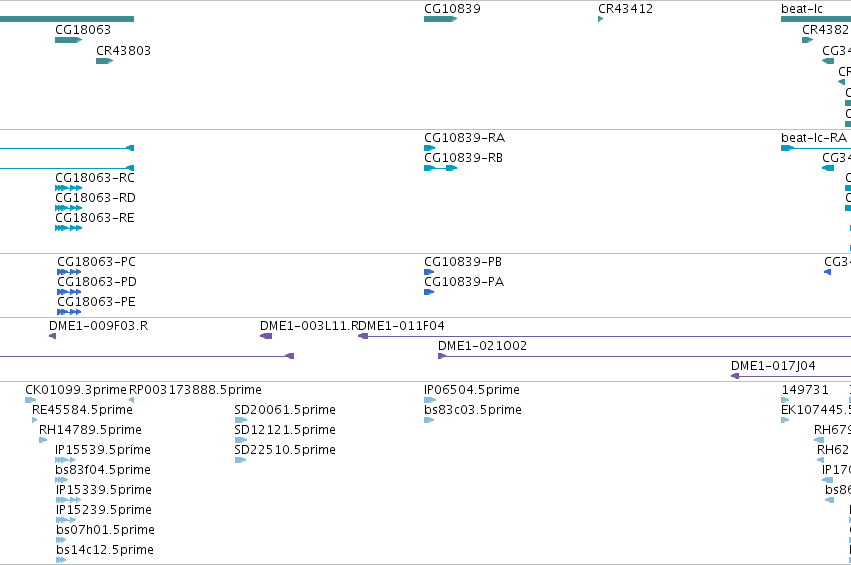Click the beat-Ic-RA transcript label

814,138
